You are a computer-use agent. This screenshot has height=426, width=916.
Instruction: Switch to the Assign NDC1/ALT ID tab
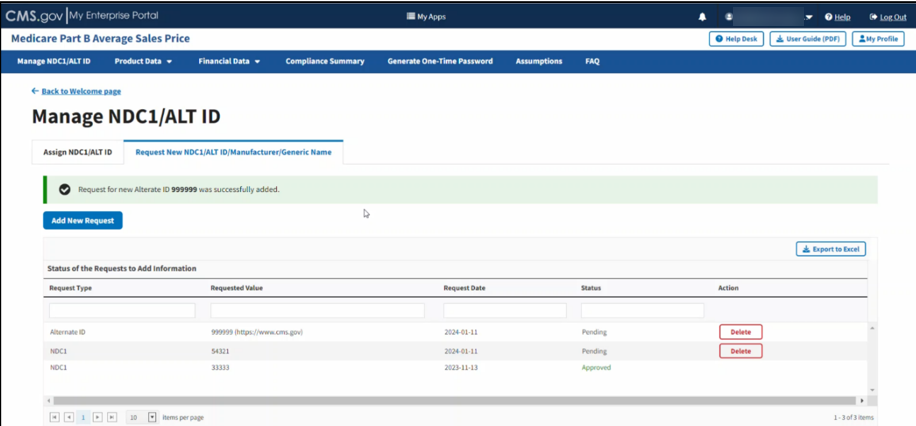pos(77,153)
